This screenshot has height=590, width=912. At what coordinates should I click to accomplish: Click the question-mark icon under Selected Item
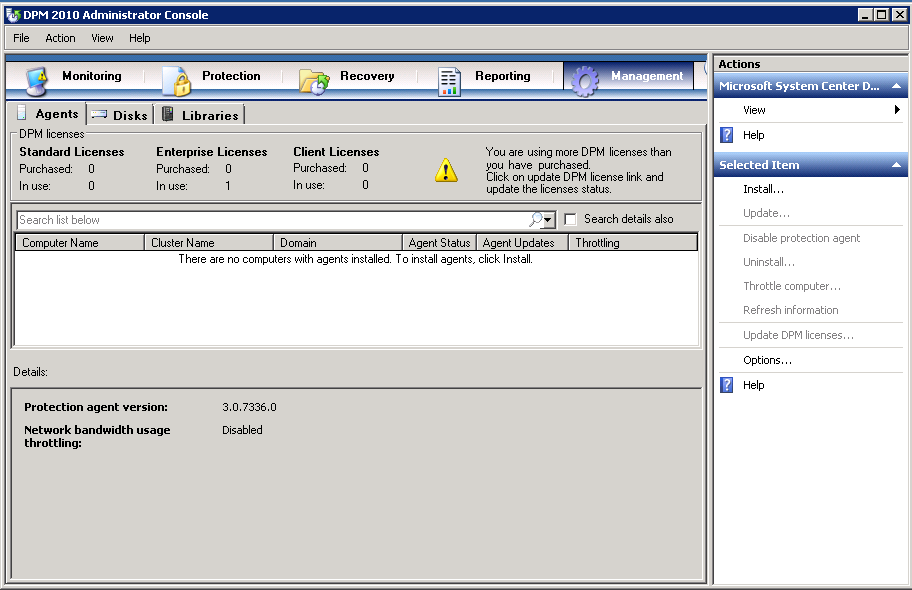click(726, 385)
